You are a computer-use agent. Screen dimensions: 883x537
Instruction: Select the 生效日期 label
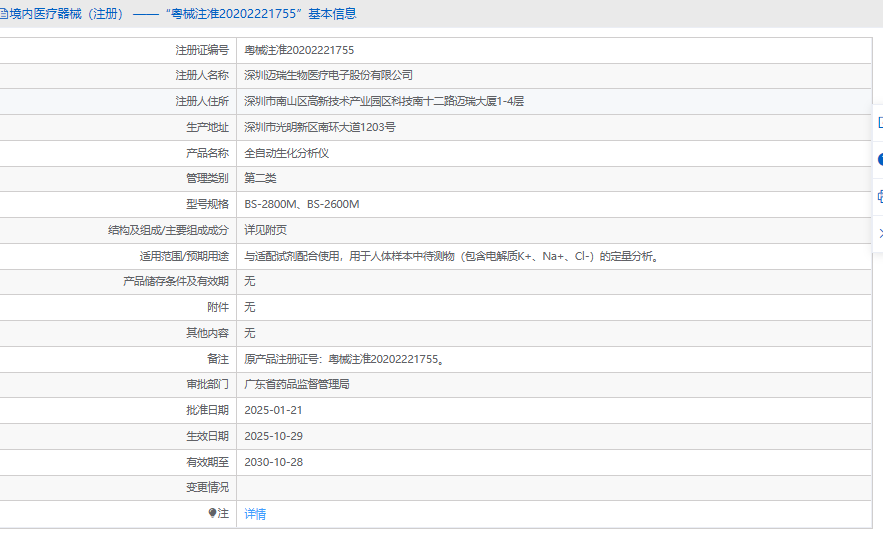[x=208, y=436]
